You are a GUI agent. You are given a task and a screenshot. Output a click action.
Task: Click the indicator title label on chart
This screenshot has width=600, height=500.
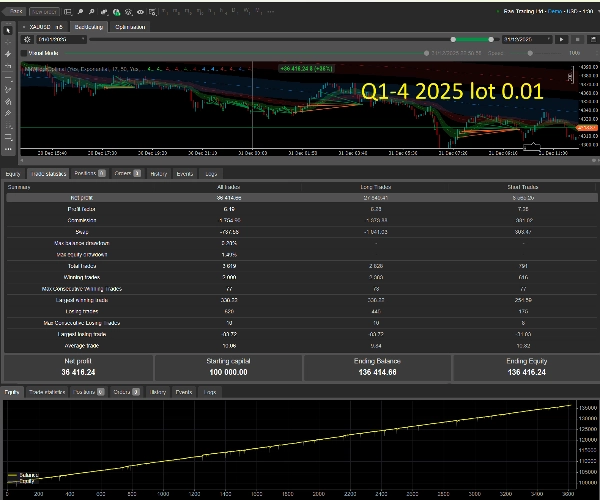click(80, 69)
